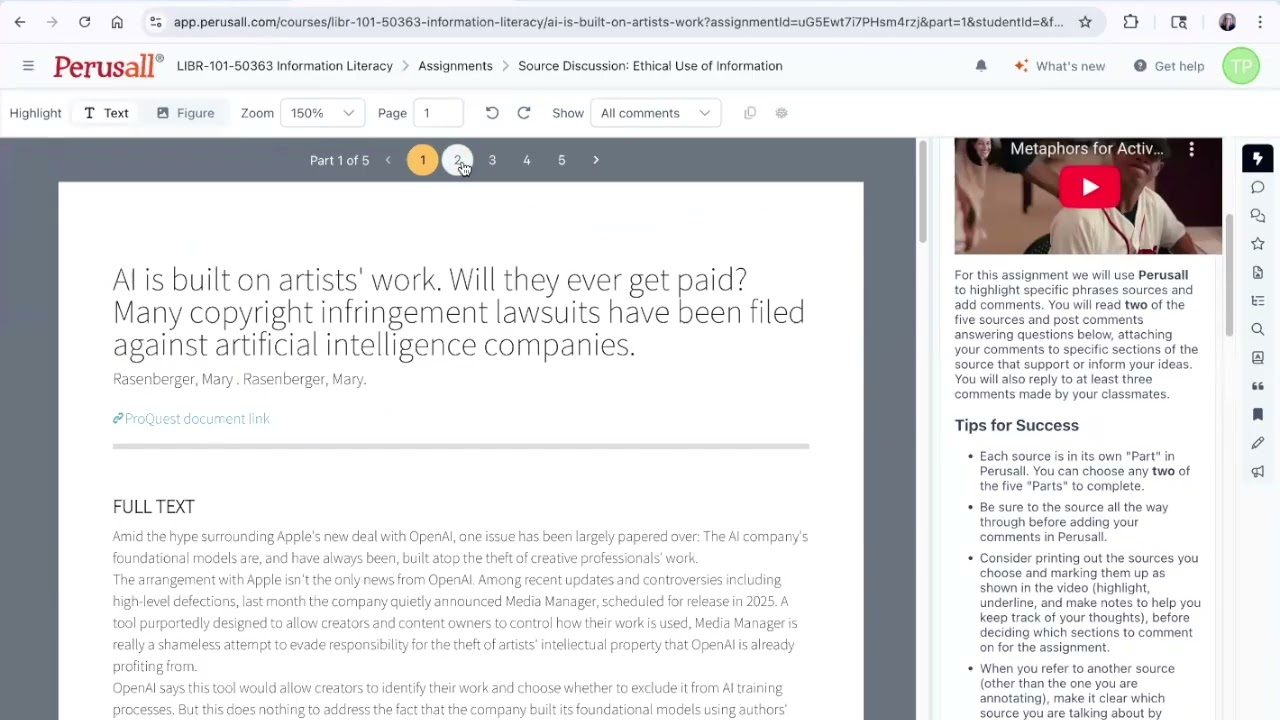Screen dimensions: 1280x720
Task: Open the conversations double-bubble panel
Action: (x=1258, y=216)
